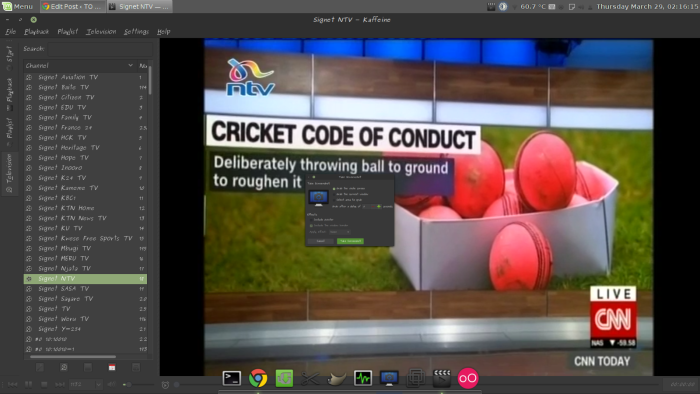
Task: Open the keyboard layout tray indicator
Action: (552, 7)
